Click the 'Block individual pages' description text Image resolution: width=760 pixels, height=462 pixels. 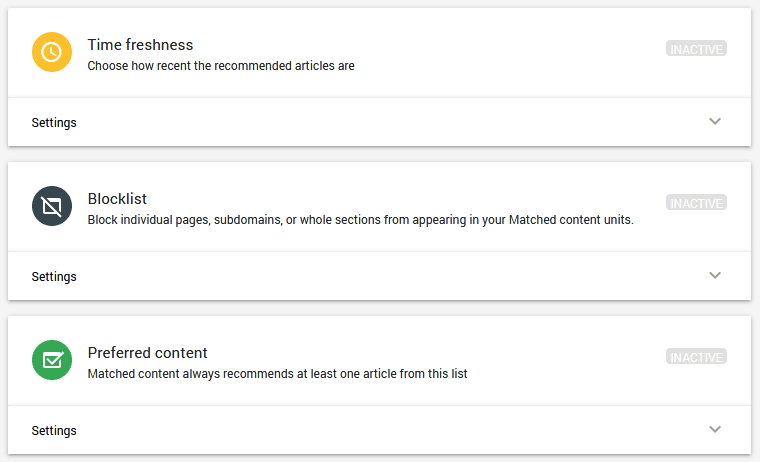(360, 220)
